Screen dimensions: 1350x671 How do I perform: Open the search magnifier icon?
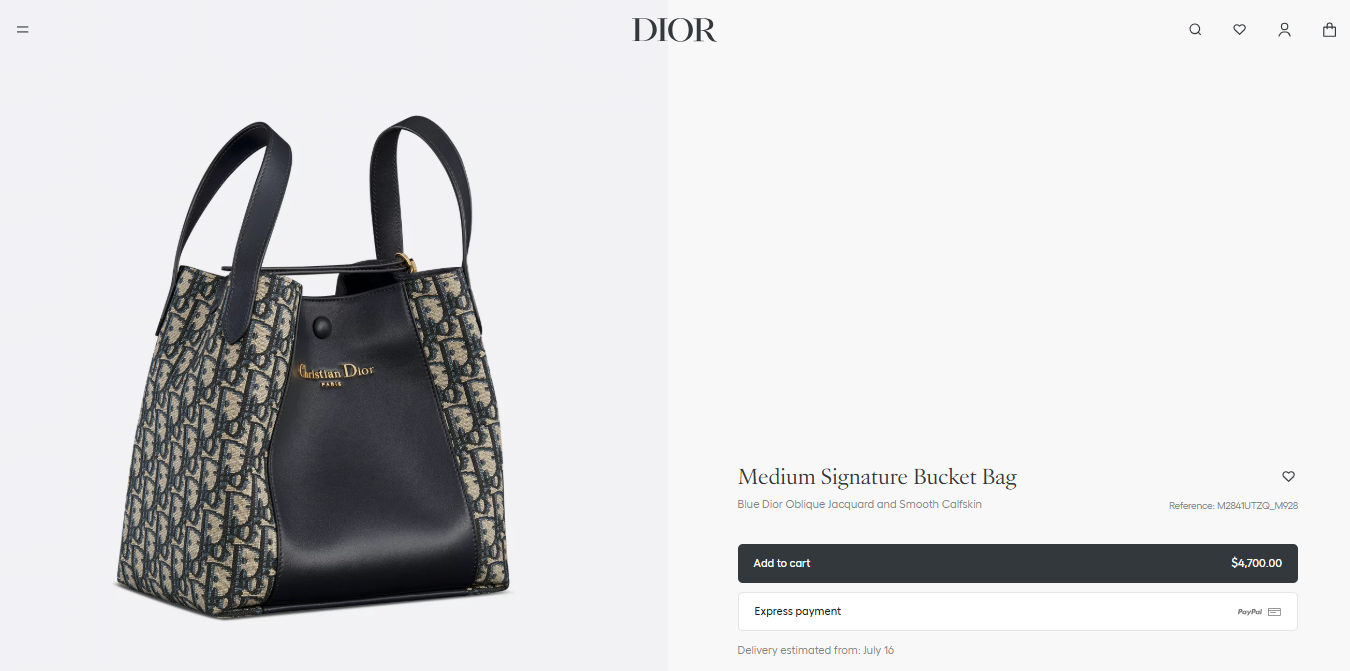1195,30
